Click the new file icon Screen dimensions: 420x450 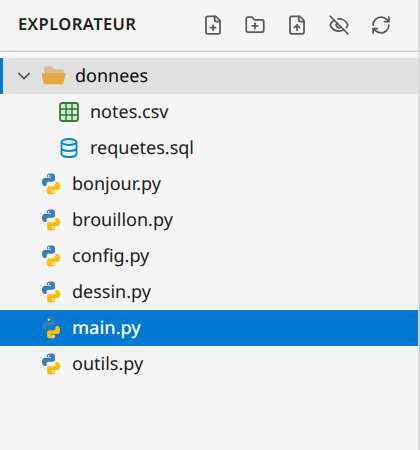pos(213,25)
